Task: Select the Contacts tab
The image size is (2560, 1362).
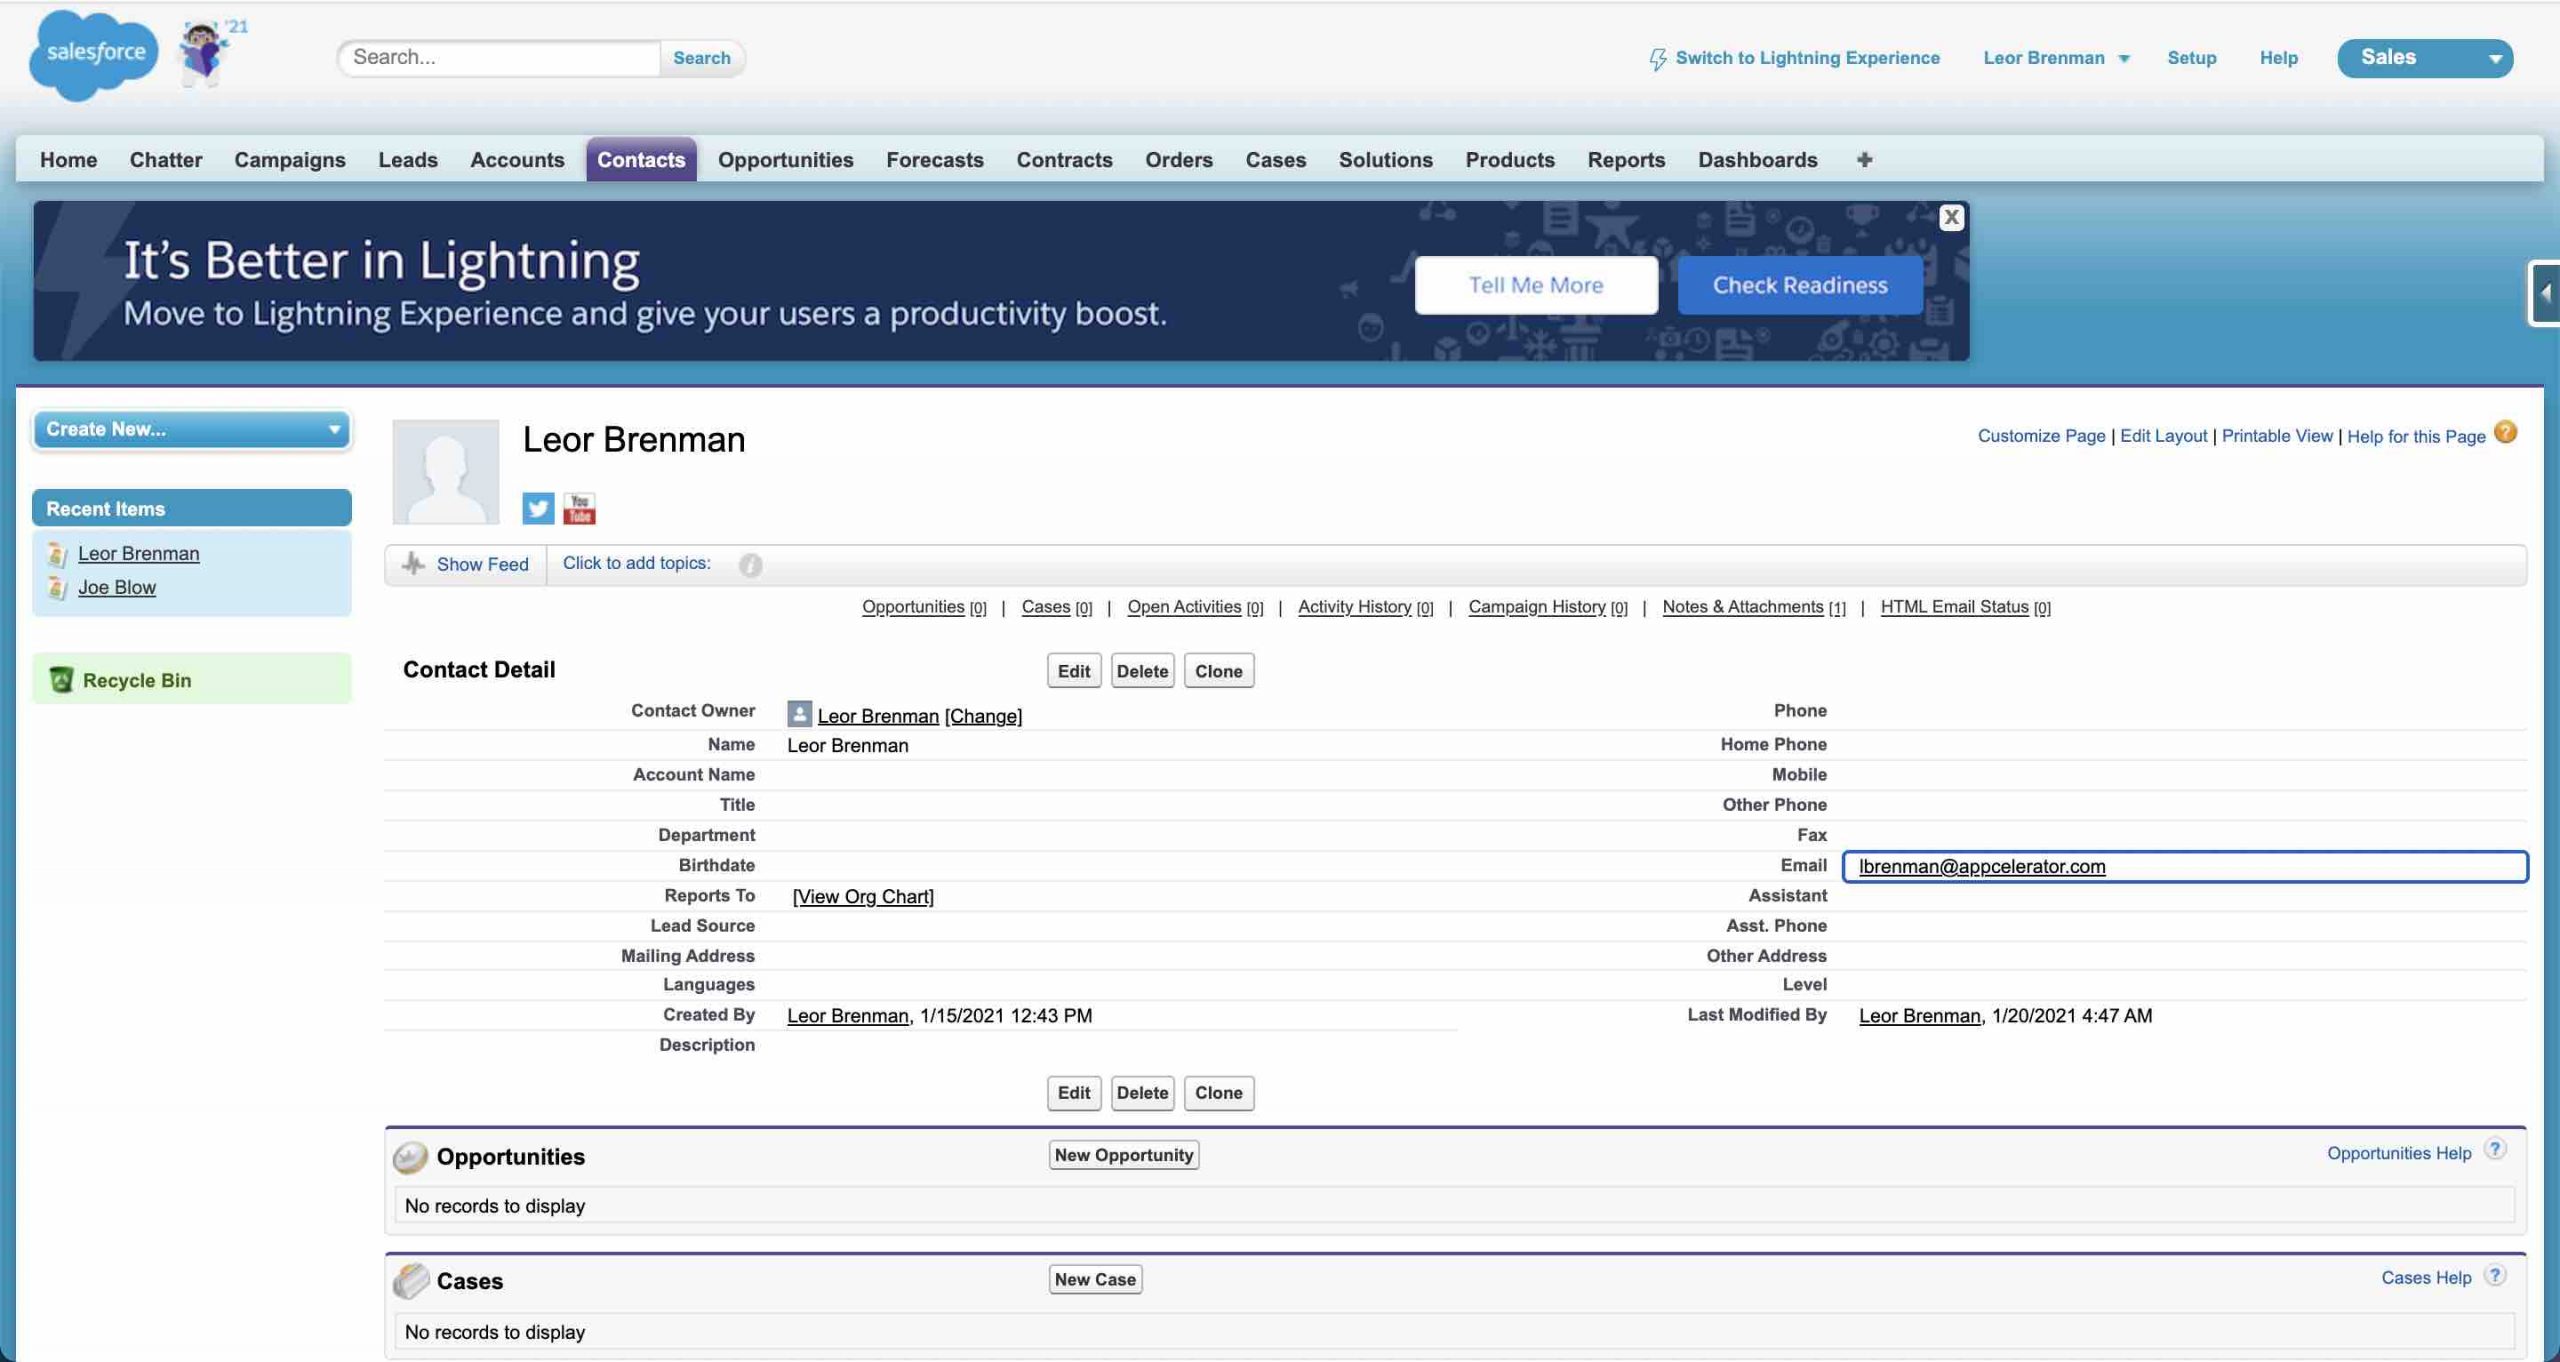Action: click(x=641, y=160)
